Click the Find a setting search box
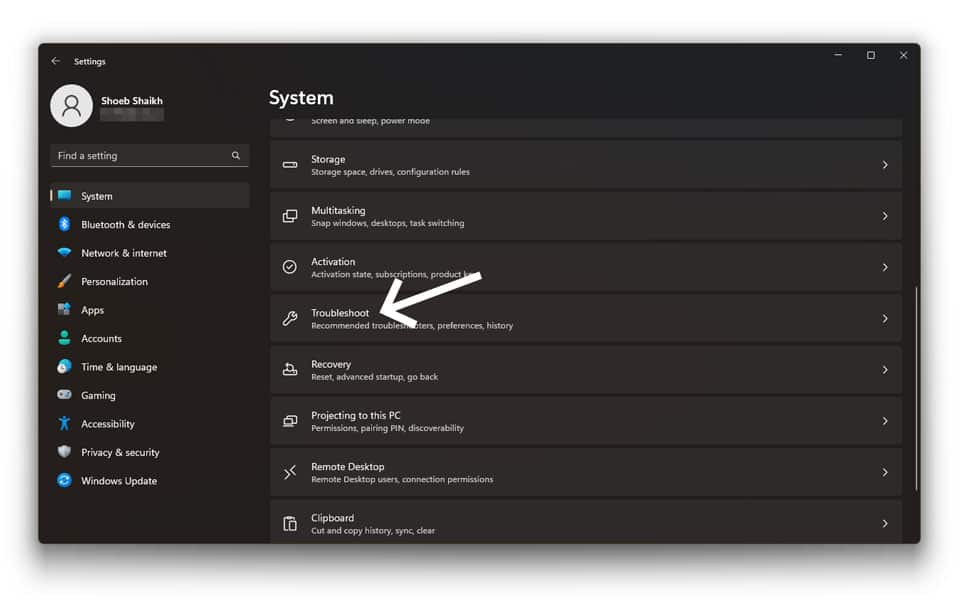This screenshot has width=961, height=600. coord(150,156)
